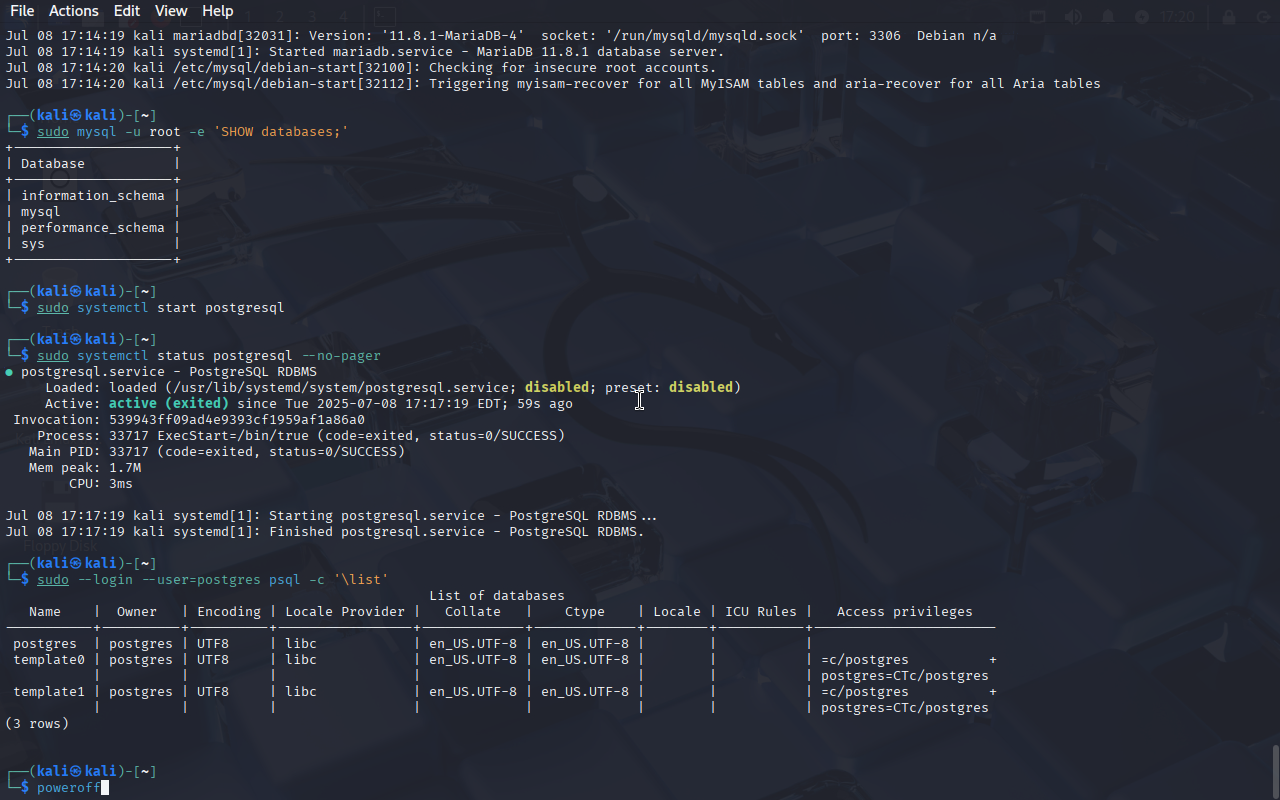Click 'postgresql.service - PostgreSQL RDBMS' status heading
The width and height of the screenshot is (1280, 800).
click(x=169, y=372)
